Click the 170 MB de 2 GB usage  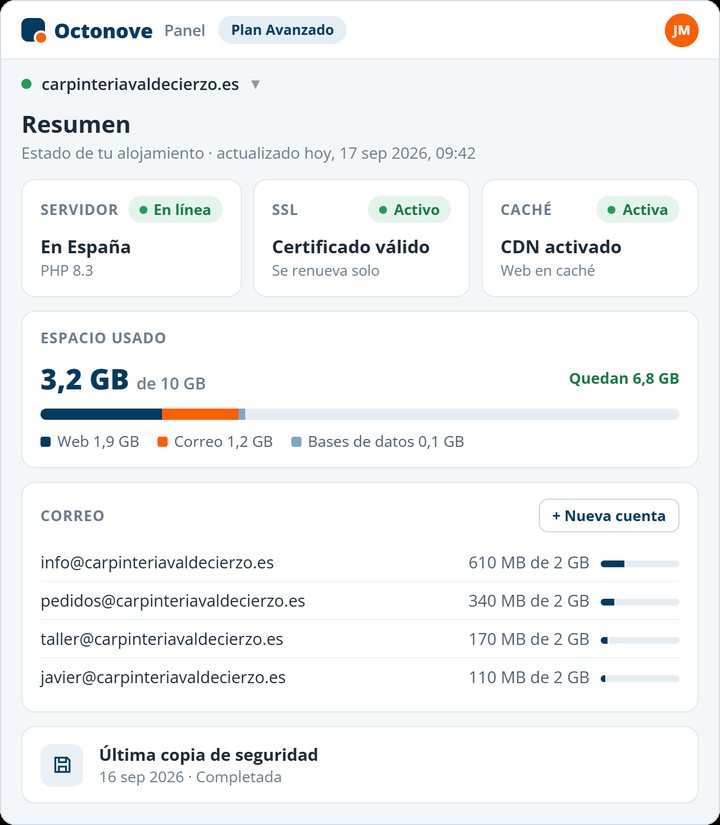tap(529, 639)
